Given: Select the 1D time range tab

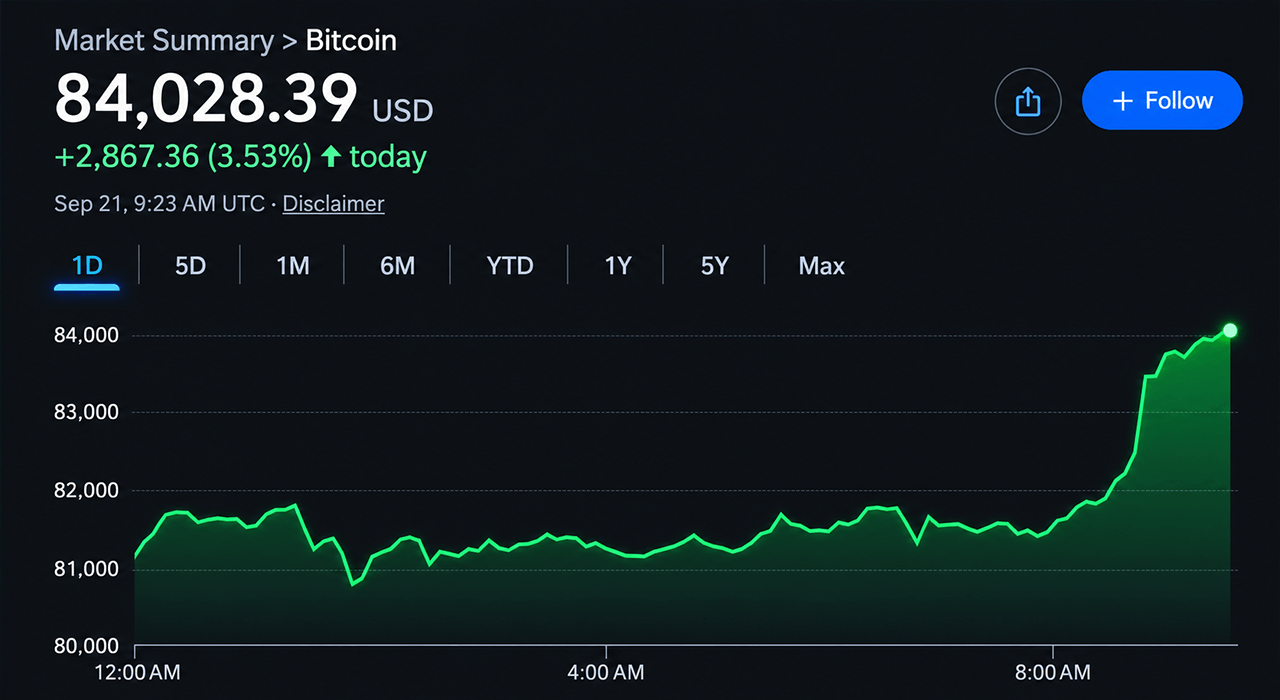Looking at the screenshot, I should (x=87, y=266).
